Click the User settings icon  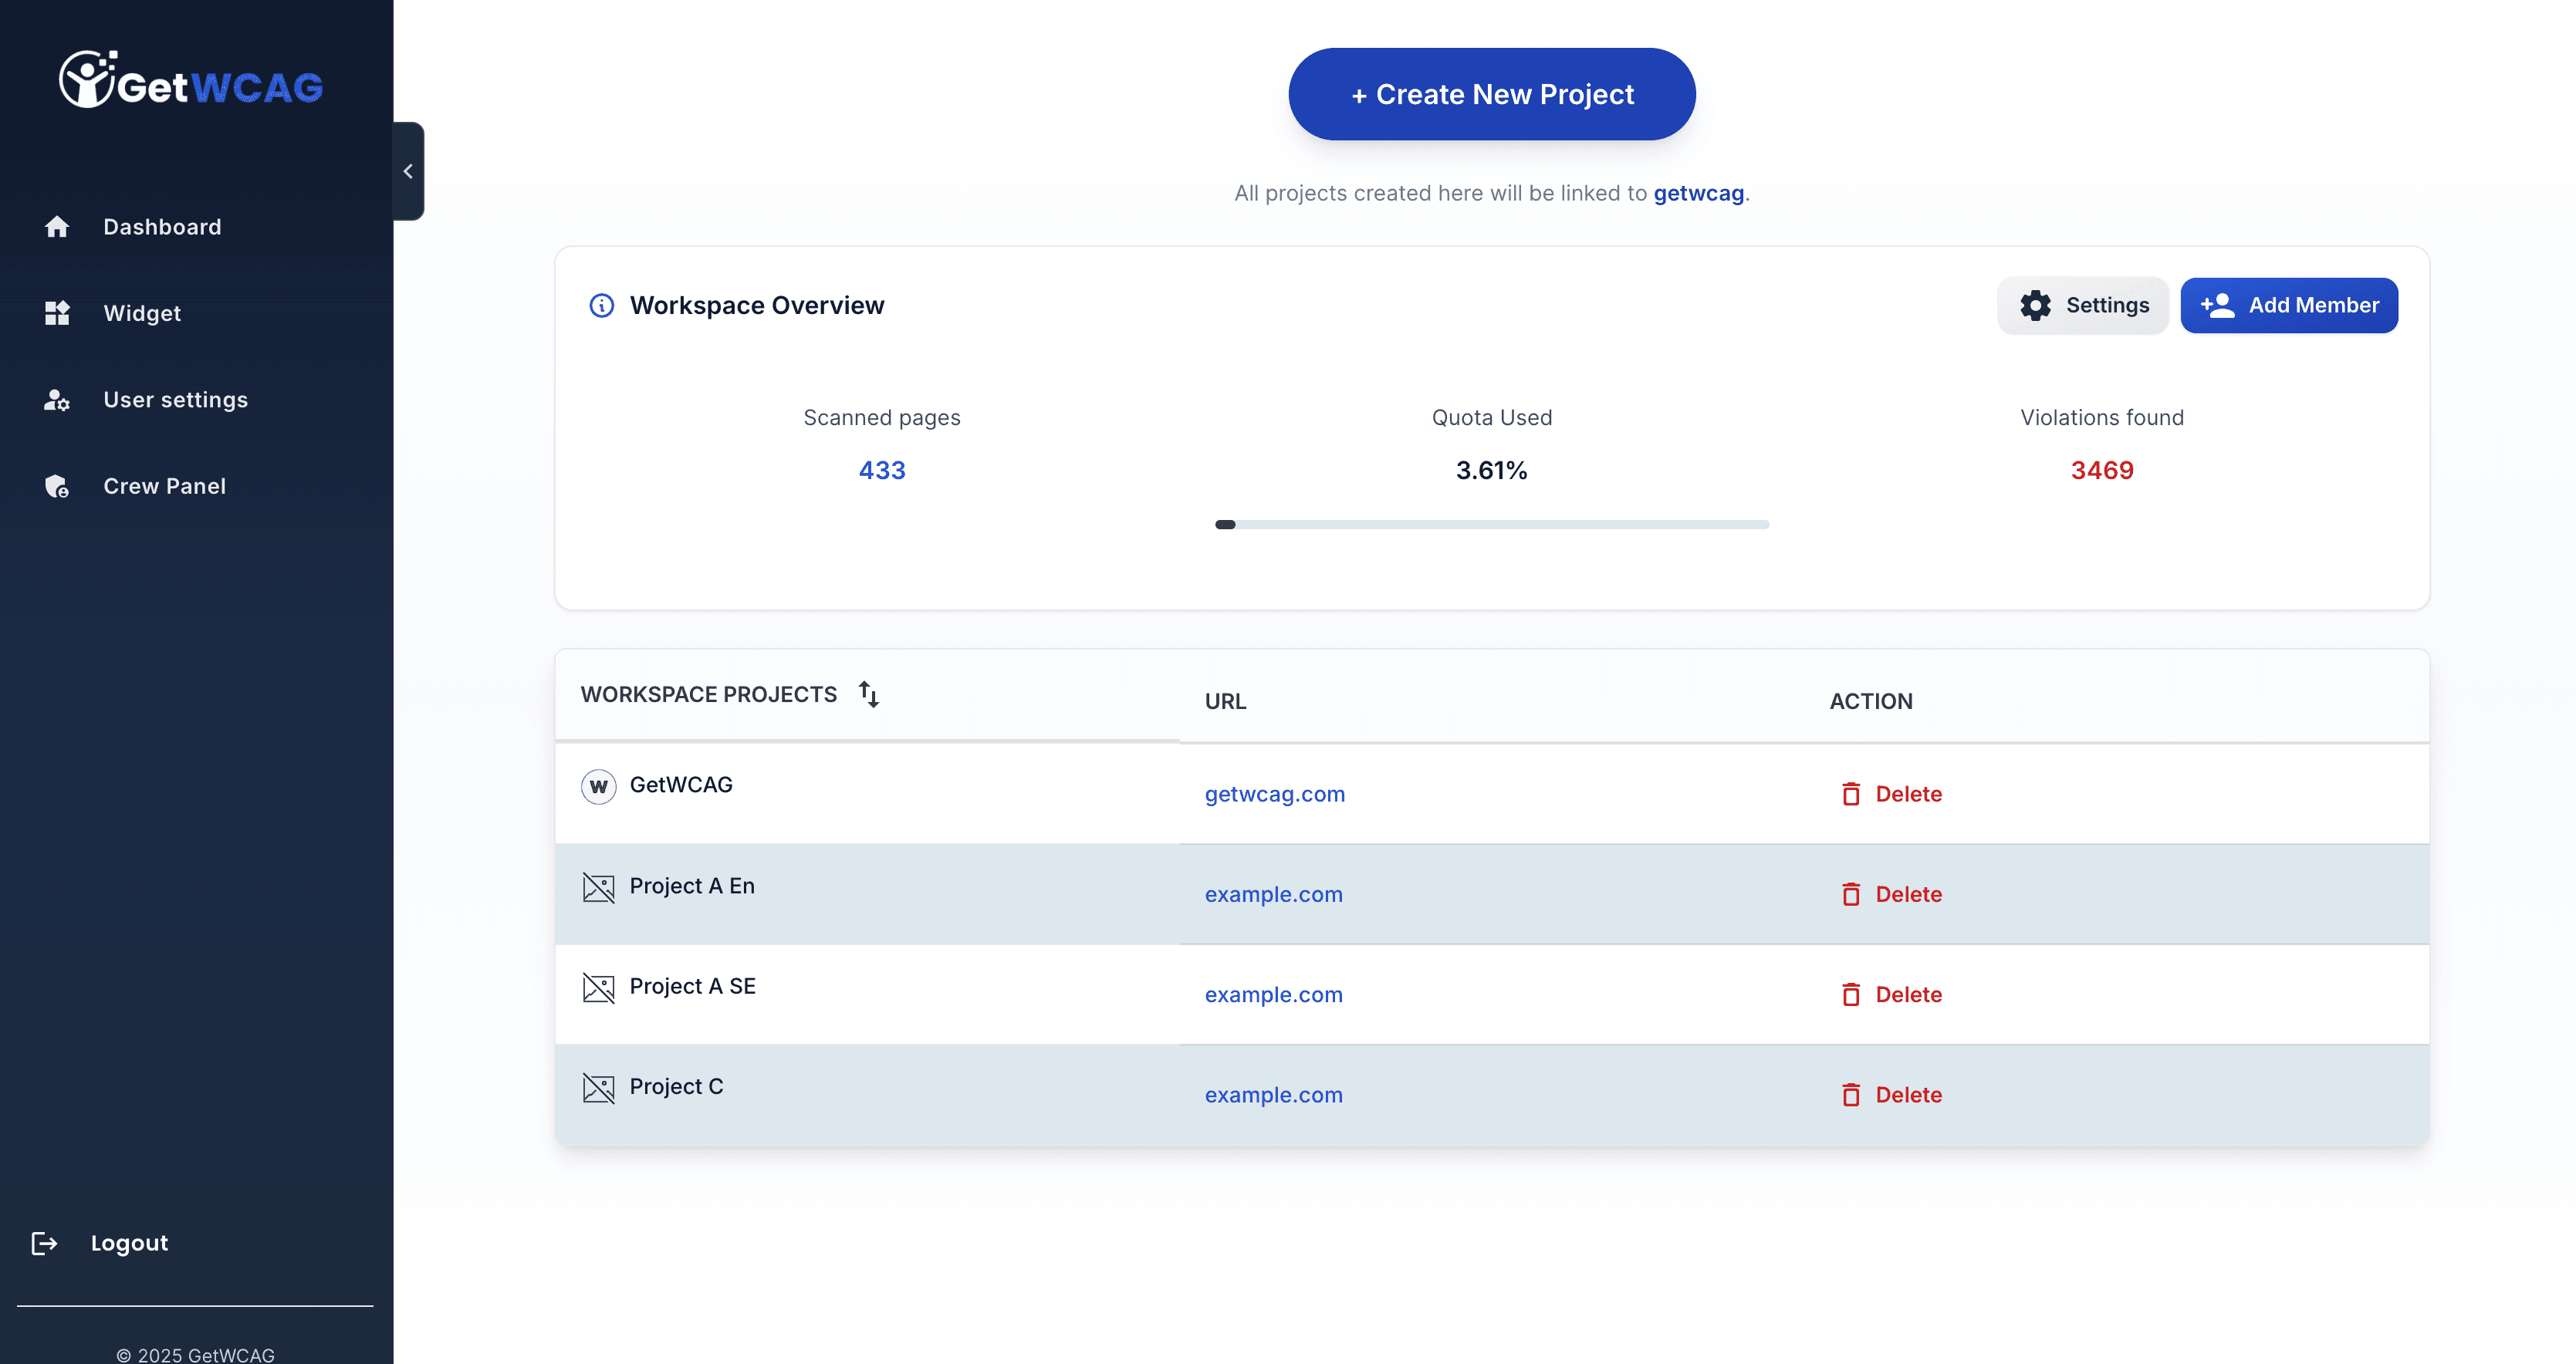(57, 400)
